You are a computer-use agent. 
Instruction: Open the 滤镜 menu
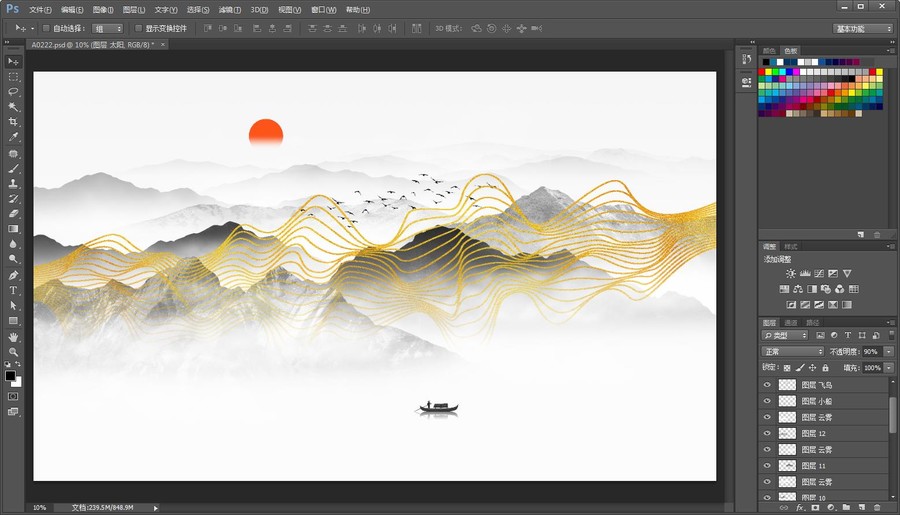pos(230,10)
